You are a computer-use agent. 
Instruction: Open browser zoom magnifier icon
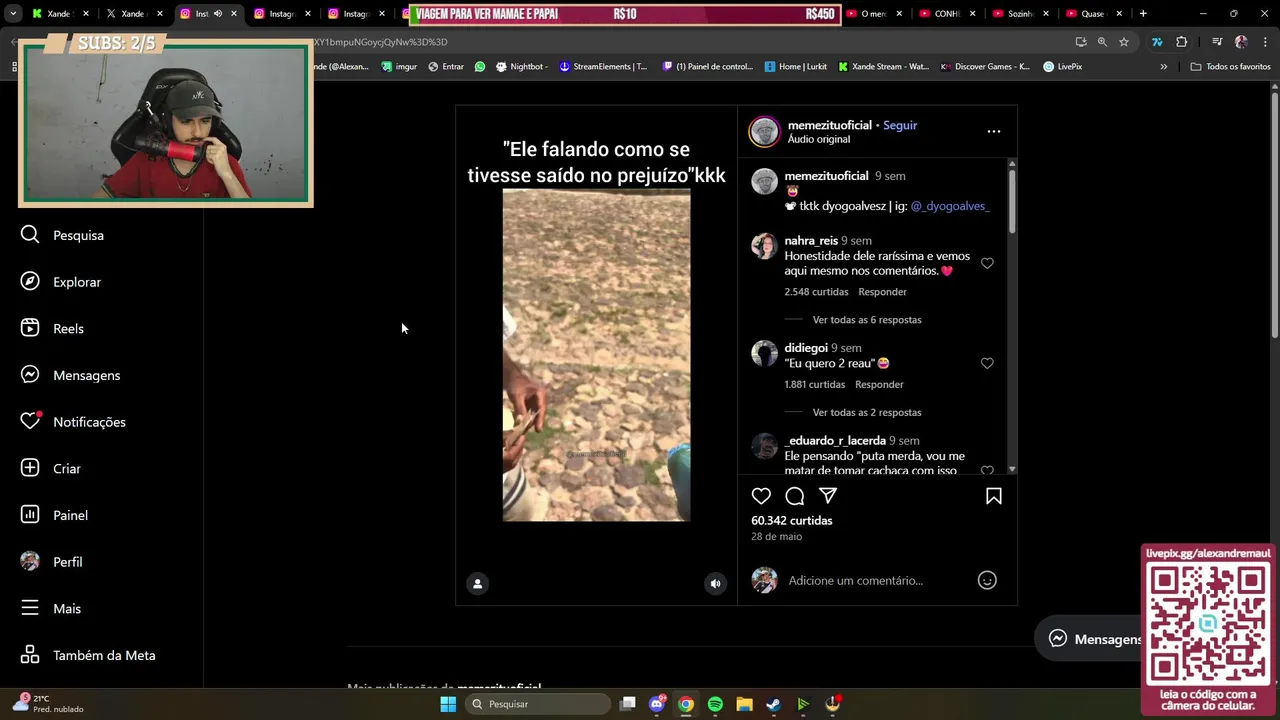coord(1102,42)
